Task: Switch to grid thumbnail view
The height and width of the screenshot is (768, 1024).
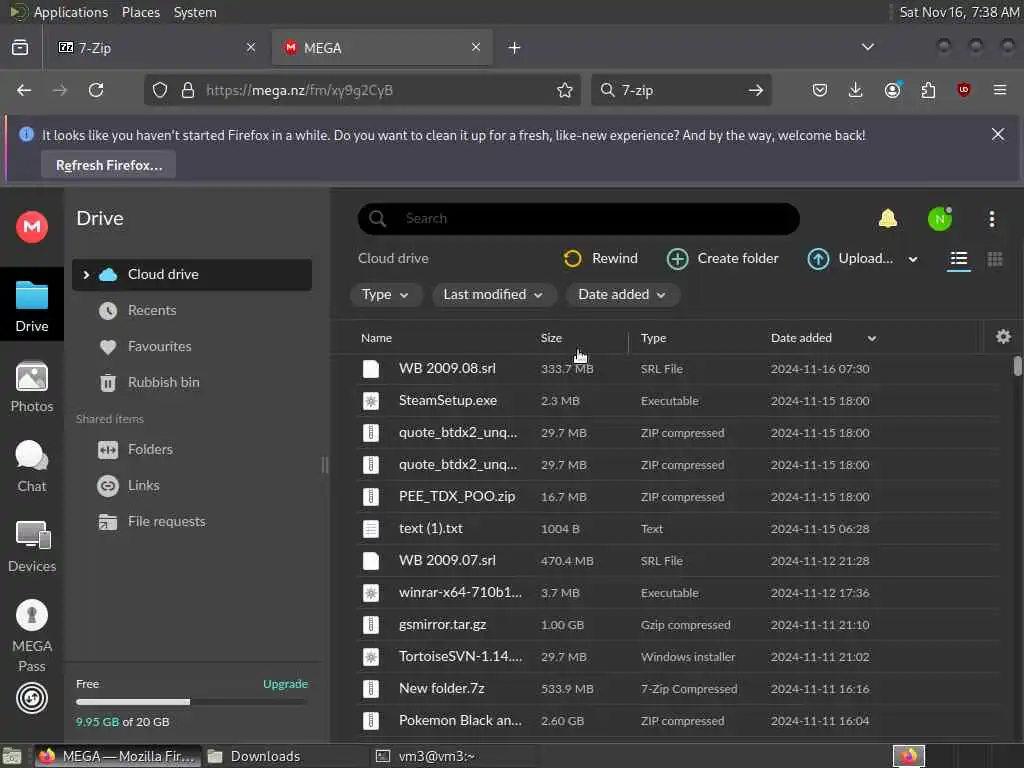Action: pos(995,259)
